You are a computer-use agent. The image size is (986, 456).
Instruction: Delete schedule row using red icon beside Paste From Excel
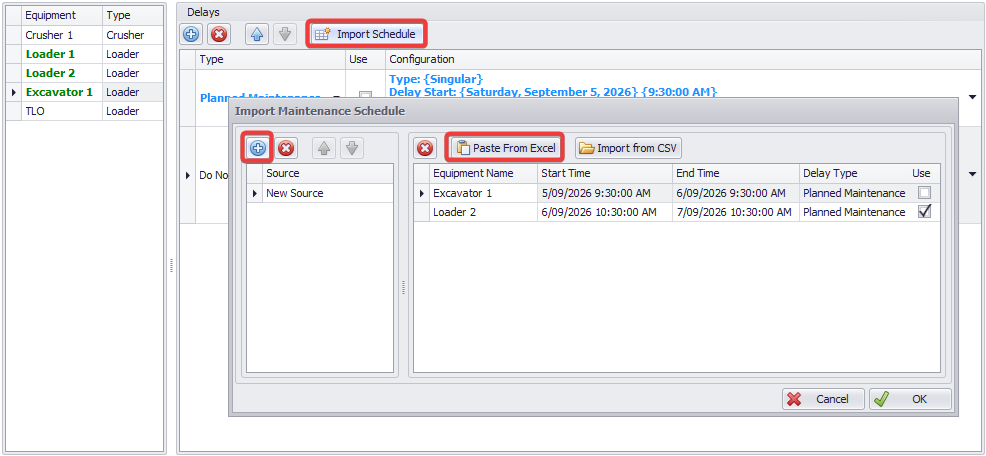tap(426, 148)
